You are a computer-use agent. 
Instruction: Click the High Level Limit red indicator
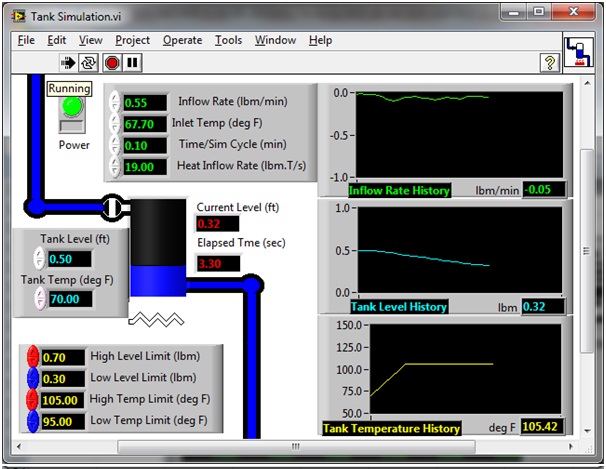tap(32, 357)
